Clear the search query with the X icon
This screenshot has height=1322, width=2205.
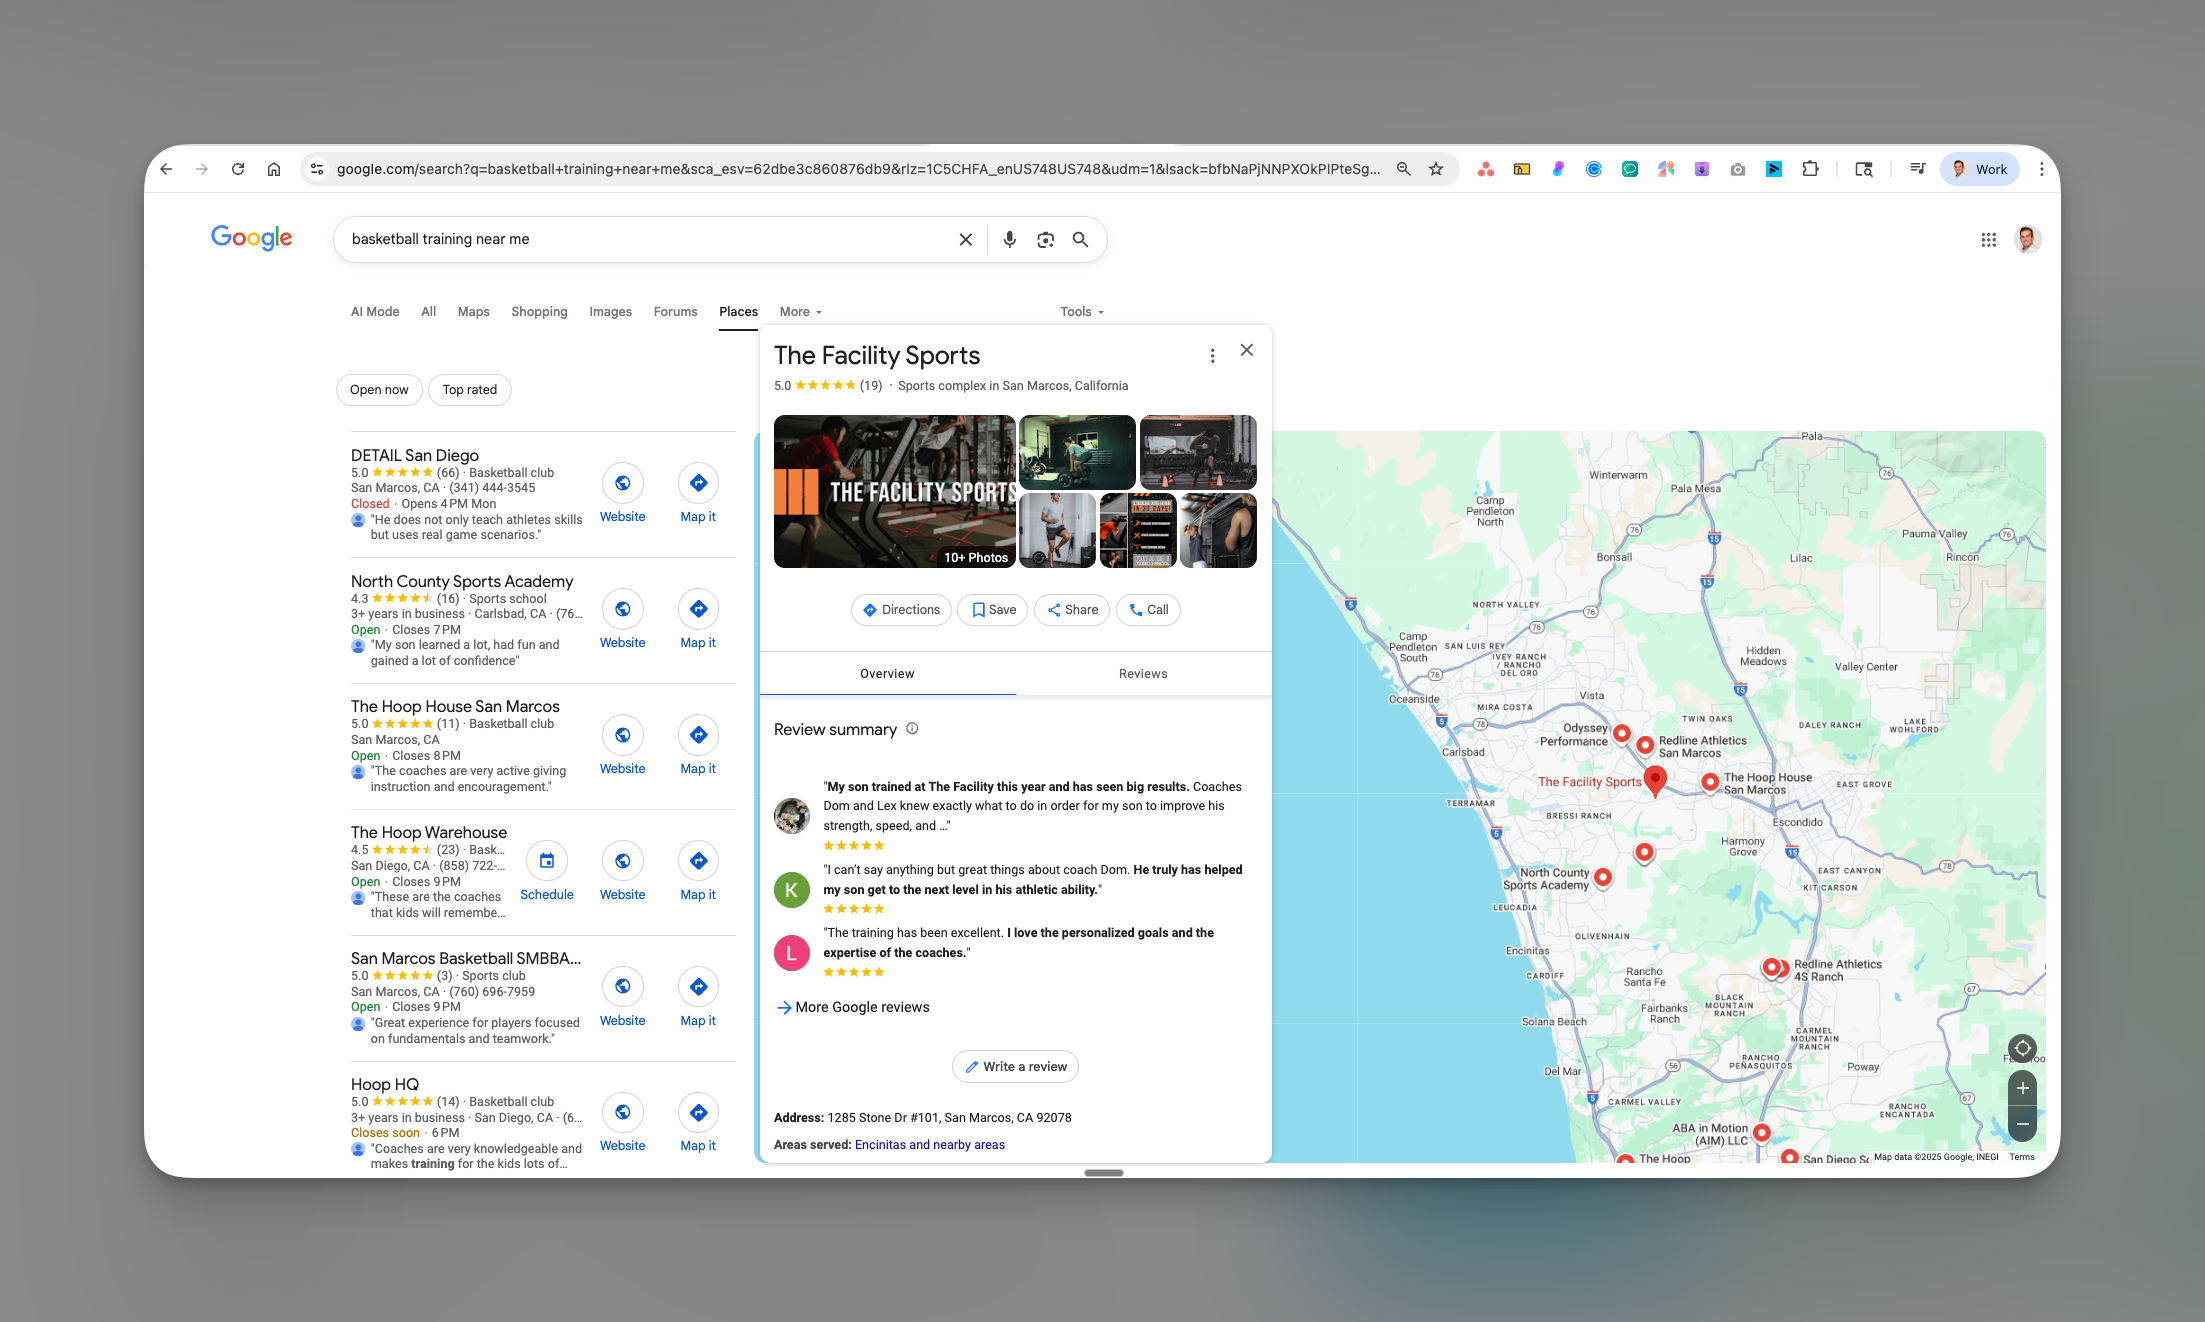(965, 239)
